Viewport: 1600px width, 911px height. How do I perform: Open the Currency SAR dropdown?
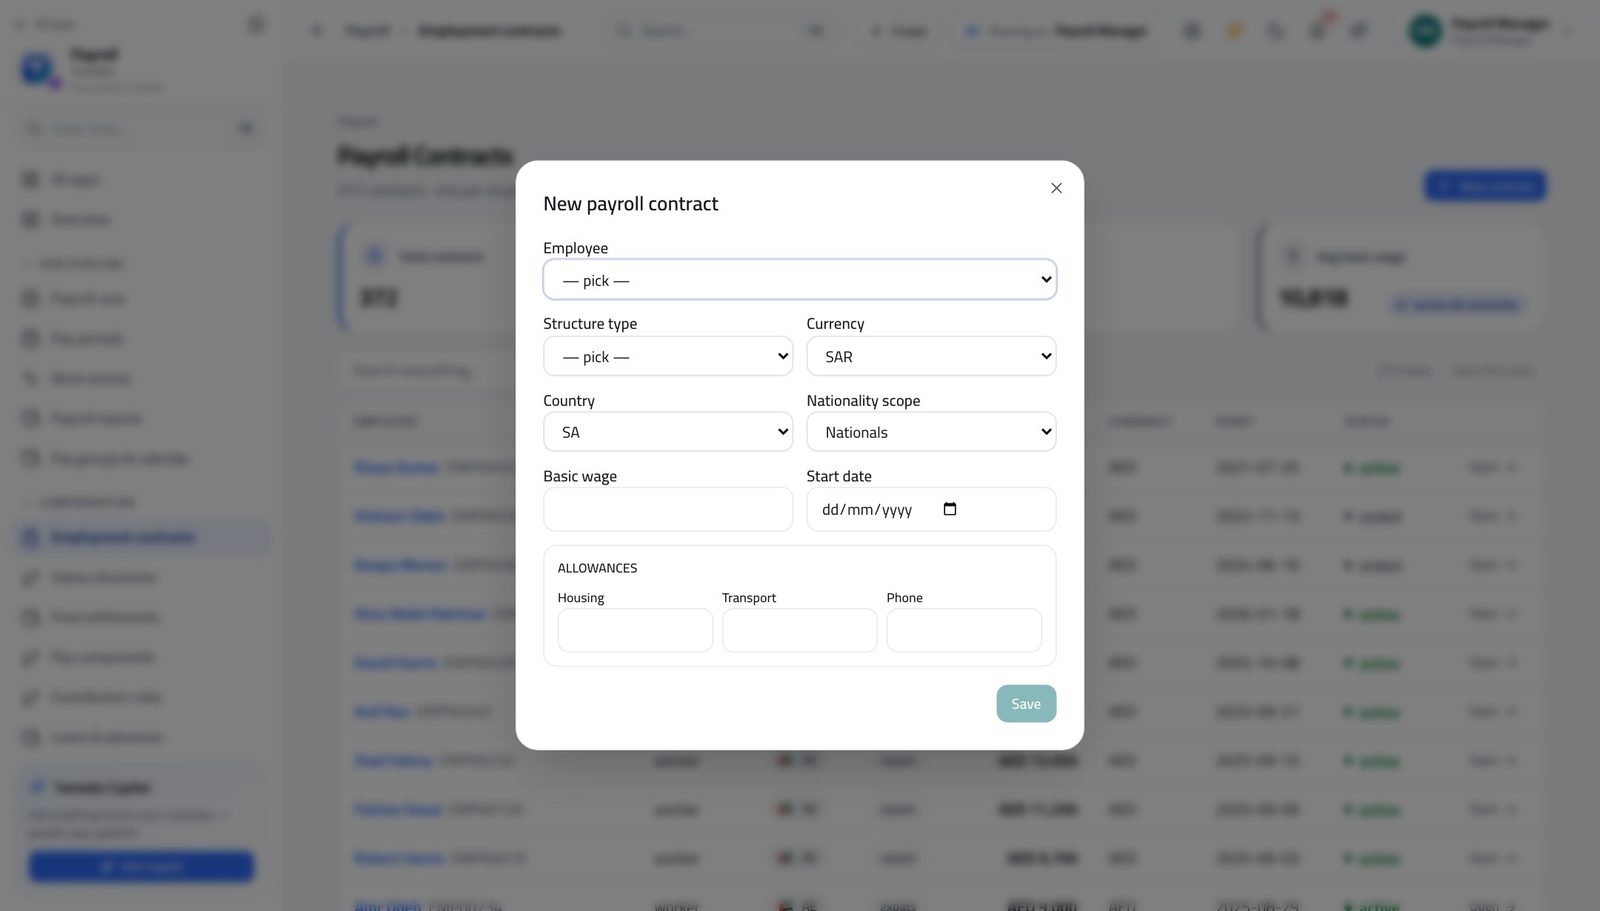931,356
